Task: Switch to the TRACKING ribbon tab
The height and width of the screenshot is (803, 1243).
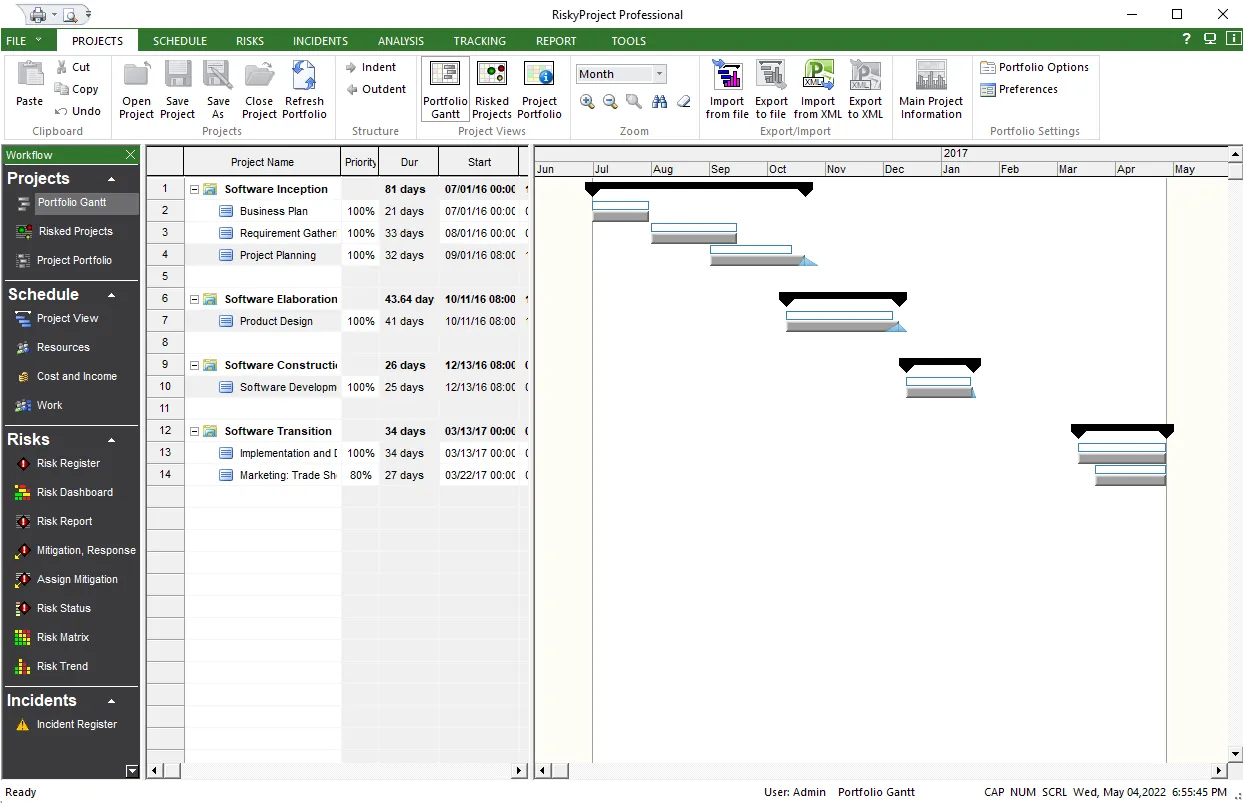Action: pos(479,41)
